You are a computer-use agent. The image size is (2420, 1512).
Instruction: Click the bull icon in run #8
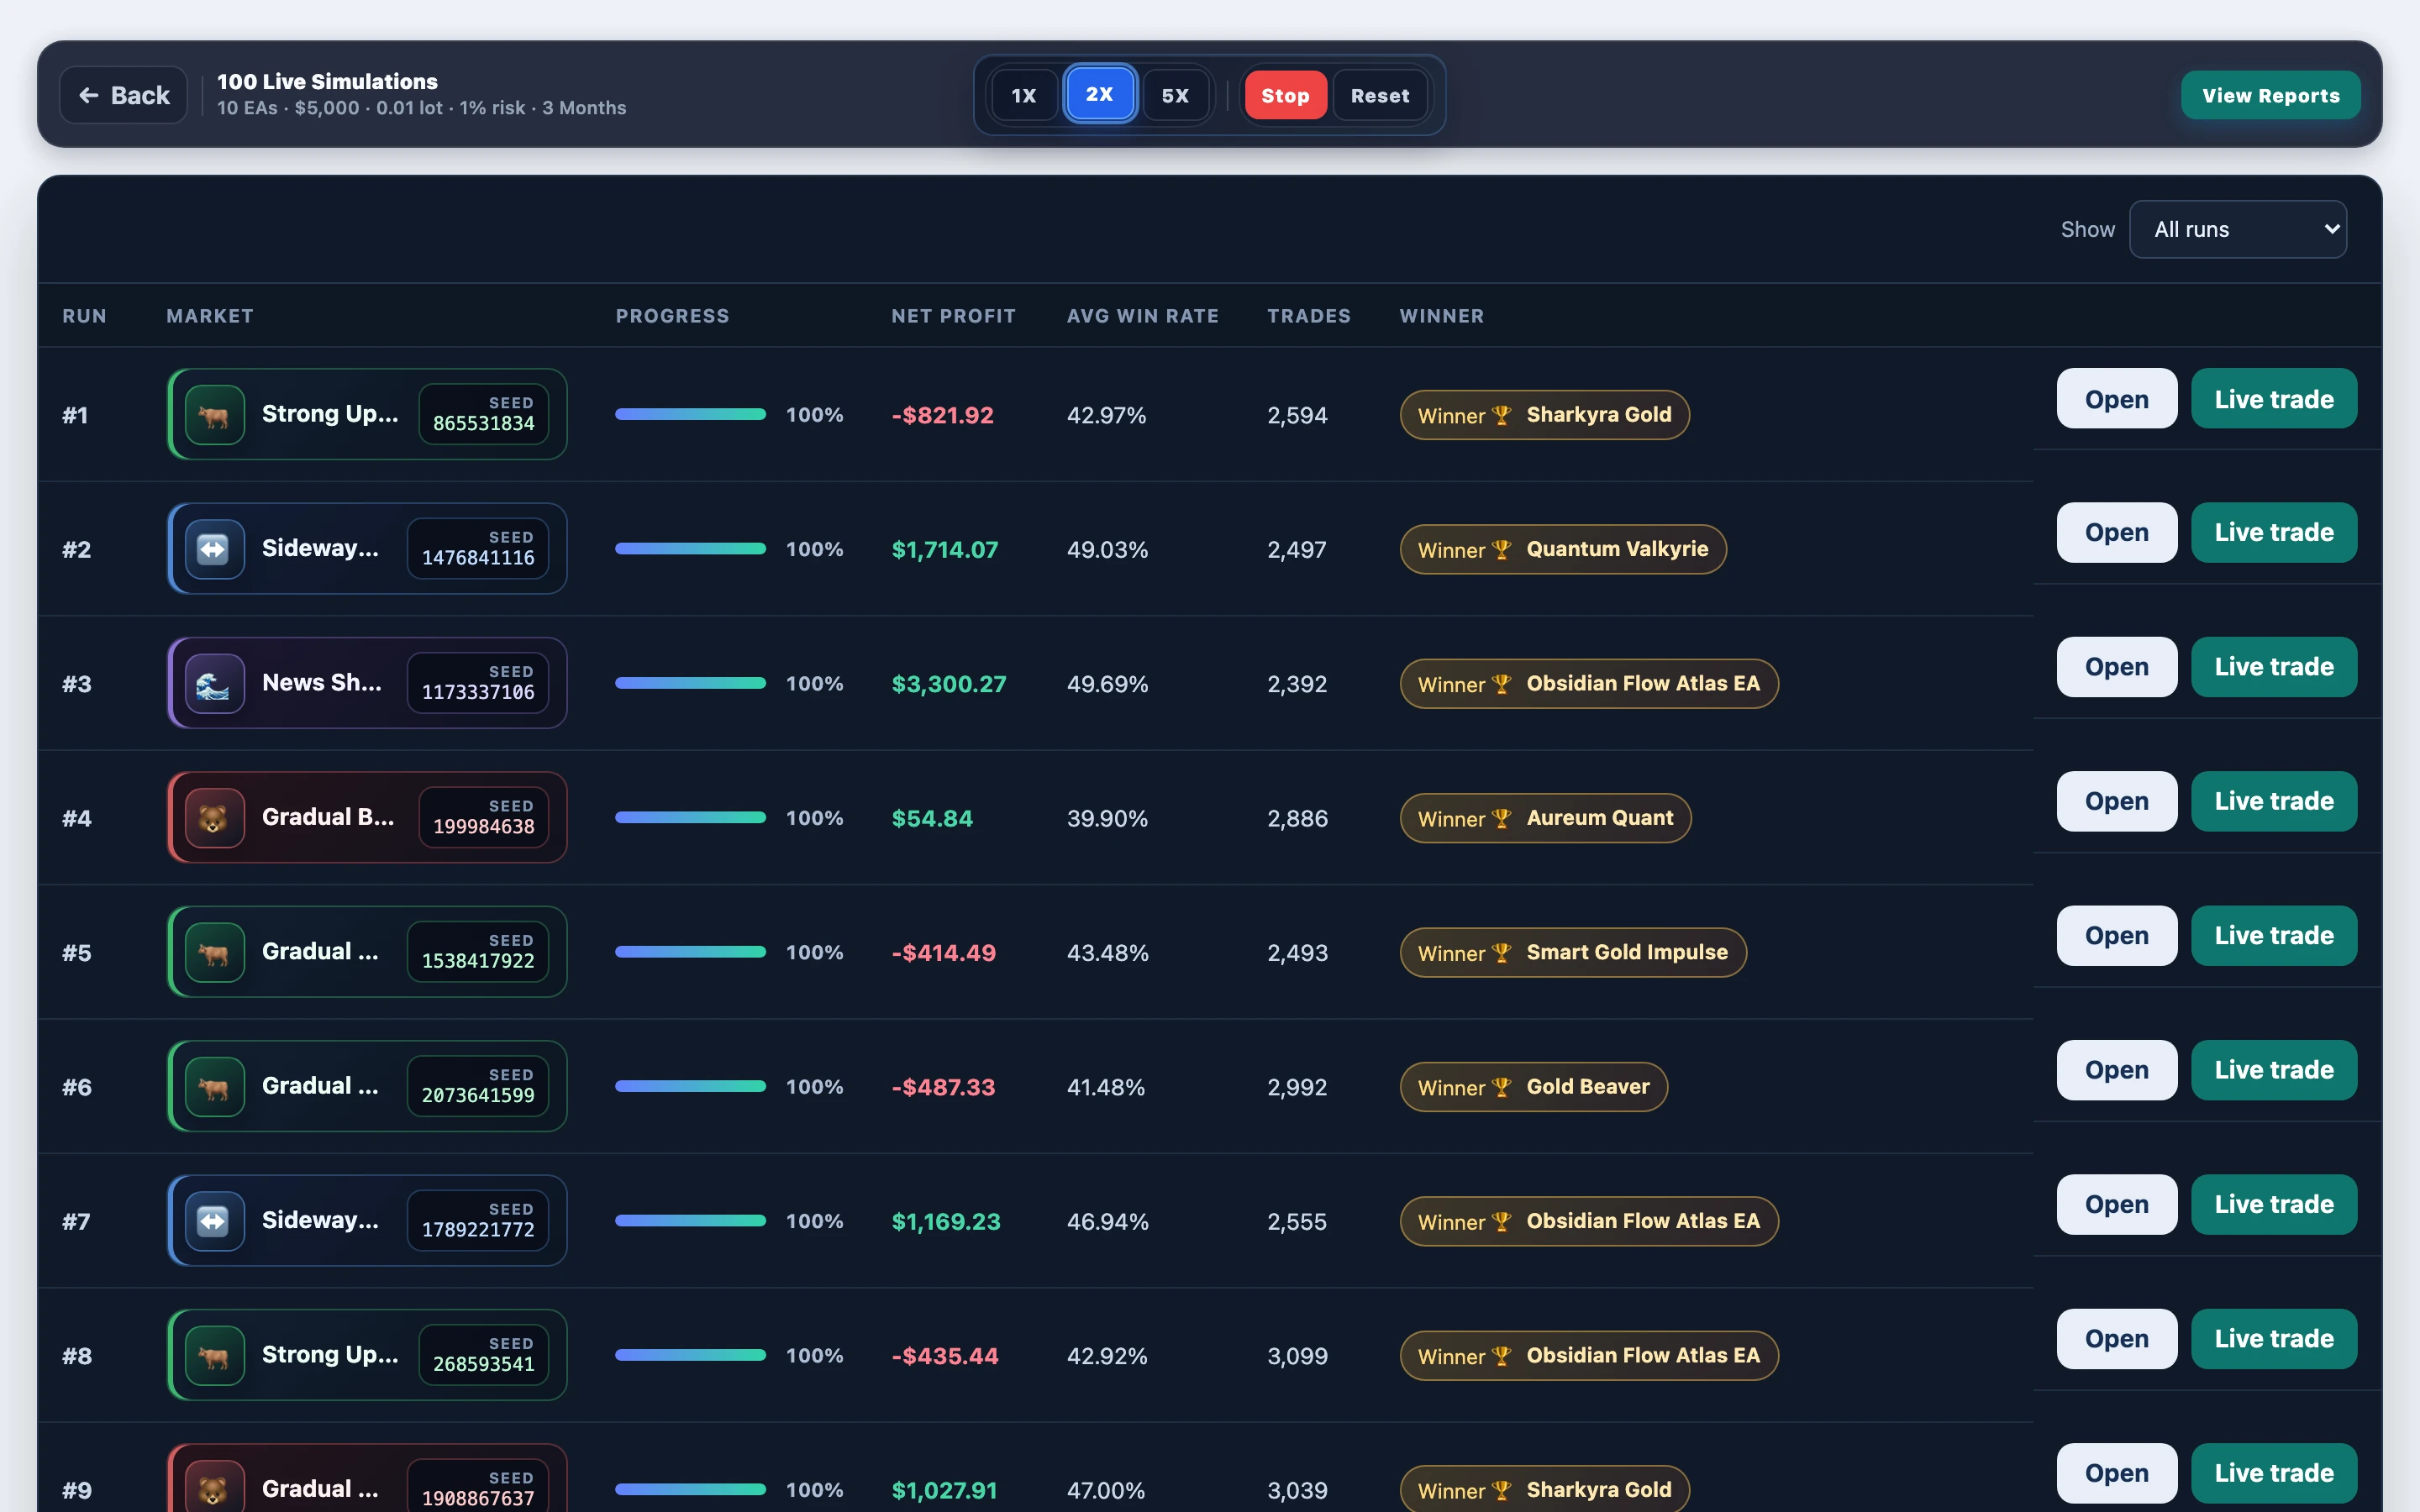pos(214,1355)
